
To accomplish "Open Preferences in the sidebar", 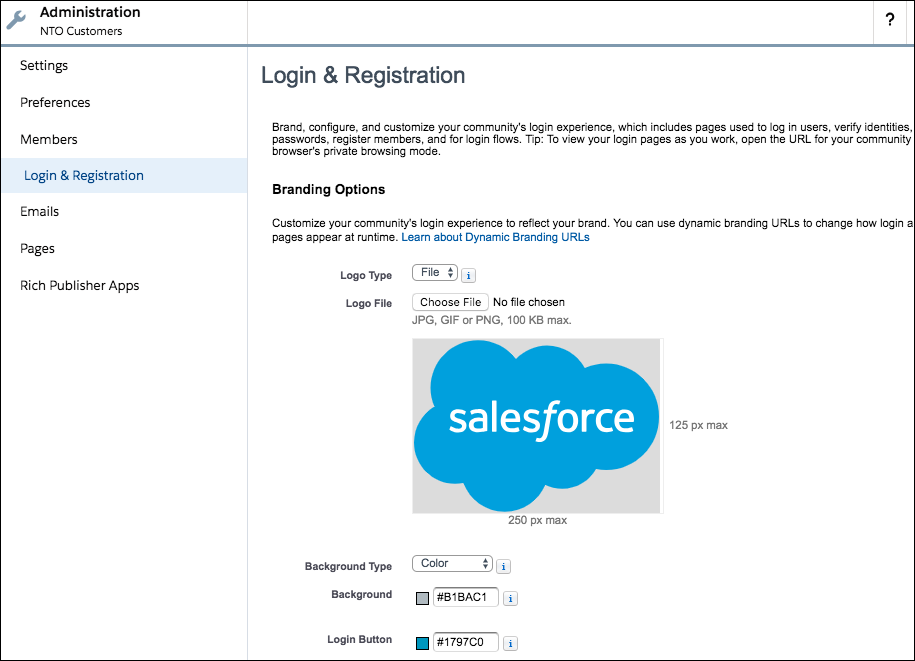I will [x=55, y=103].
